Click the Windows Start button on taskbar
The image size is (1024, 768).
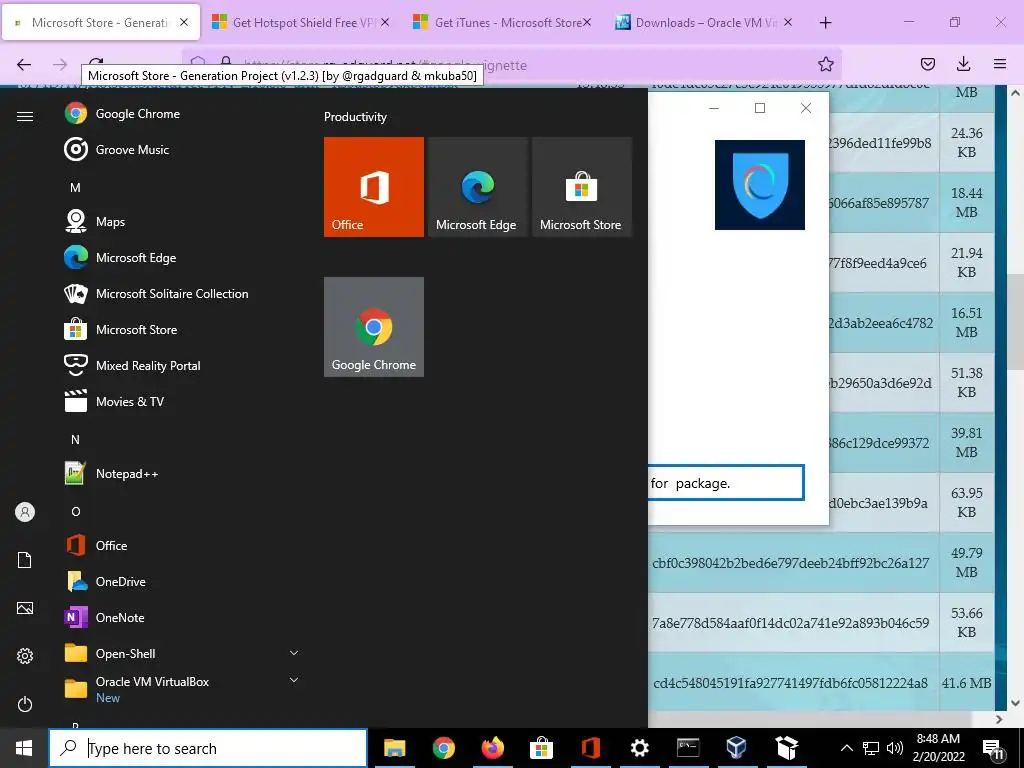tap(24, 748)
